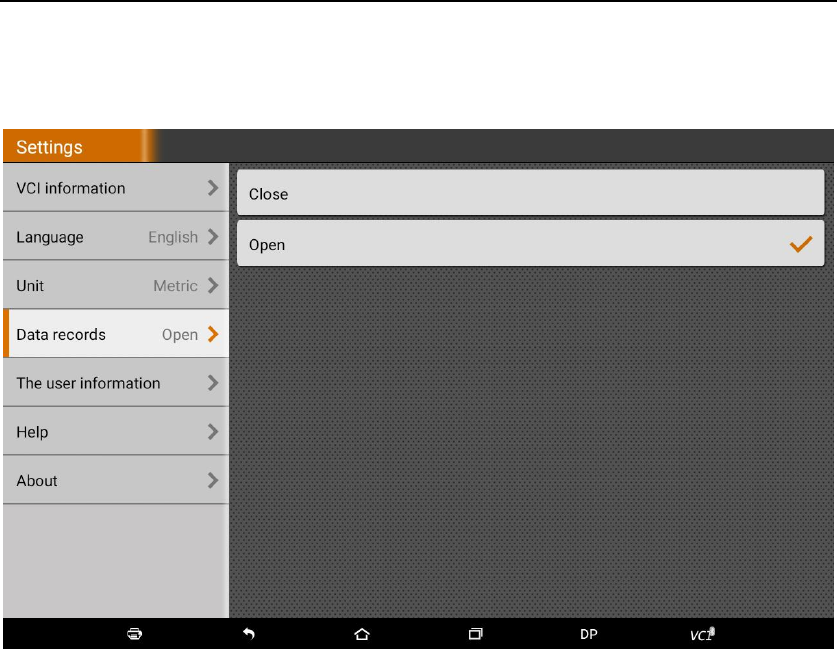Click the Open value in Data records

tap(180, 335)
